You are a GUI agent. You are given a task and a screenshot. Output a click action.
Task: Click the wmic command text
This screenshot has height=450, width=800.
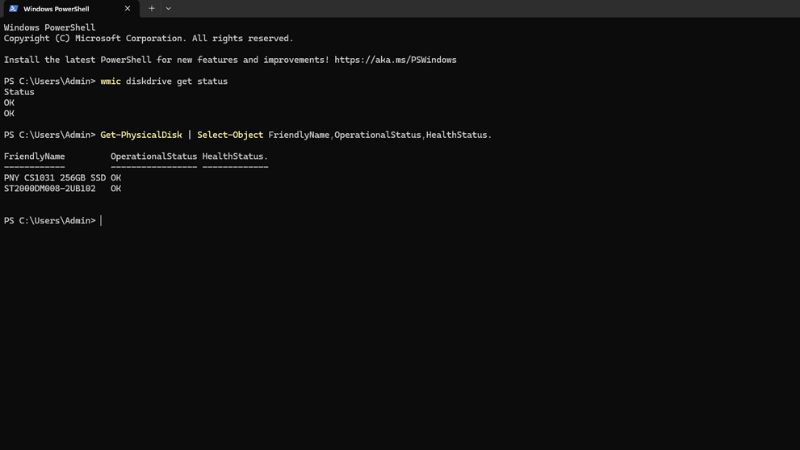(111, 81)
